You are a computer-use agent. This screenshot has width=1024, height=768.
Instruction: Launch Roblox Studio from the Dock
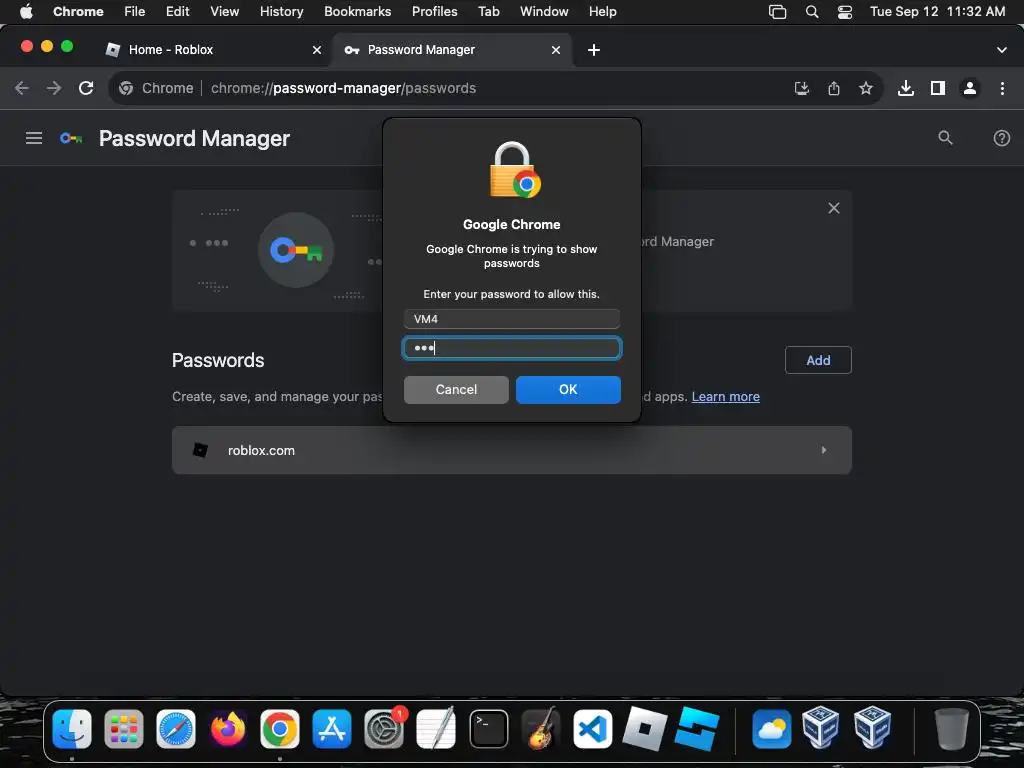point(697,728)
